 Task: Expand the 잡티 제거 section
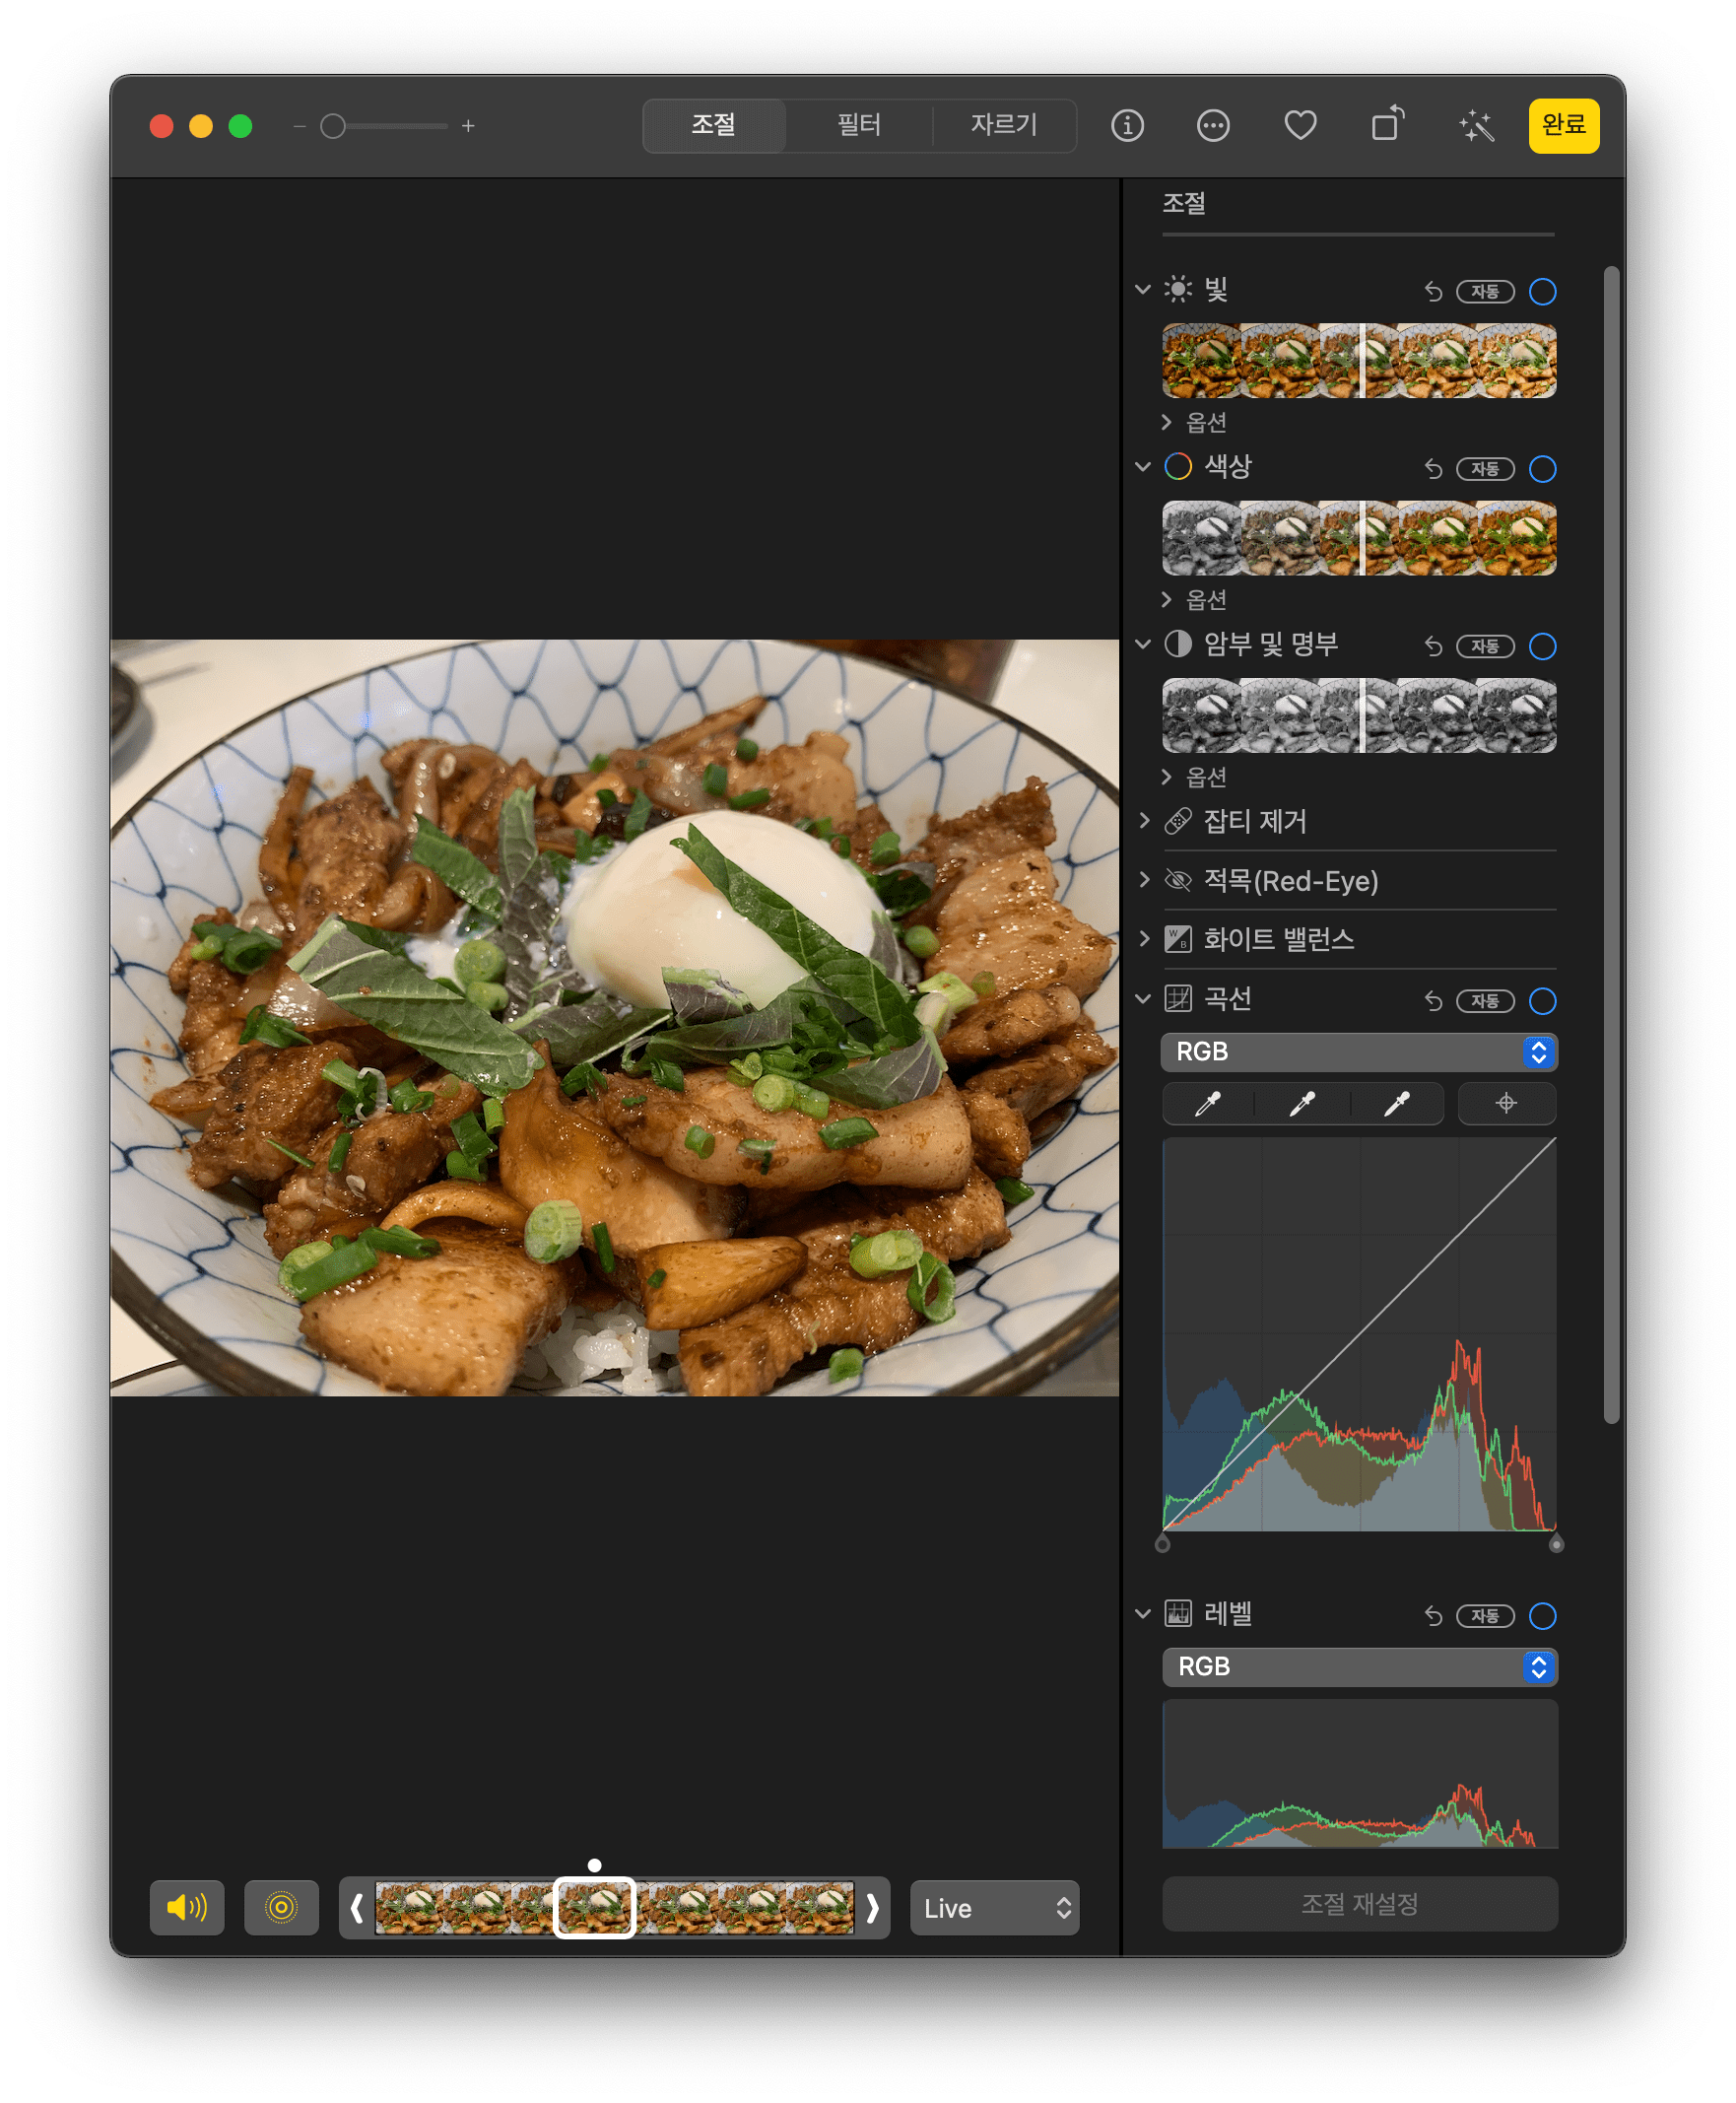(x=1144, y=821)
